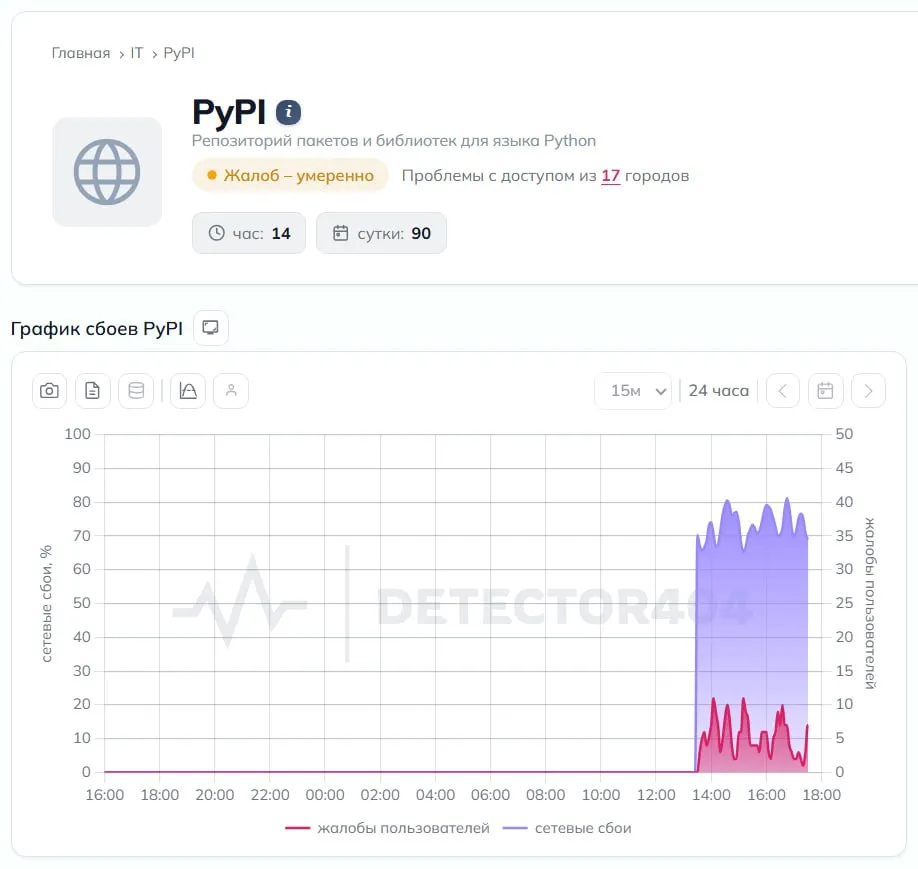Click the Python repository description text

click(x=394, y=141)
